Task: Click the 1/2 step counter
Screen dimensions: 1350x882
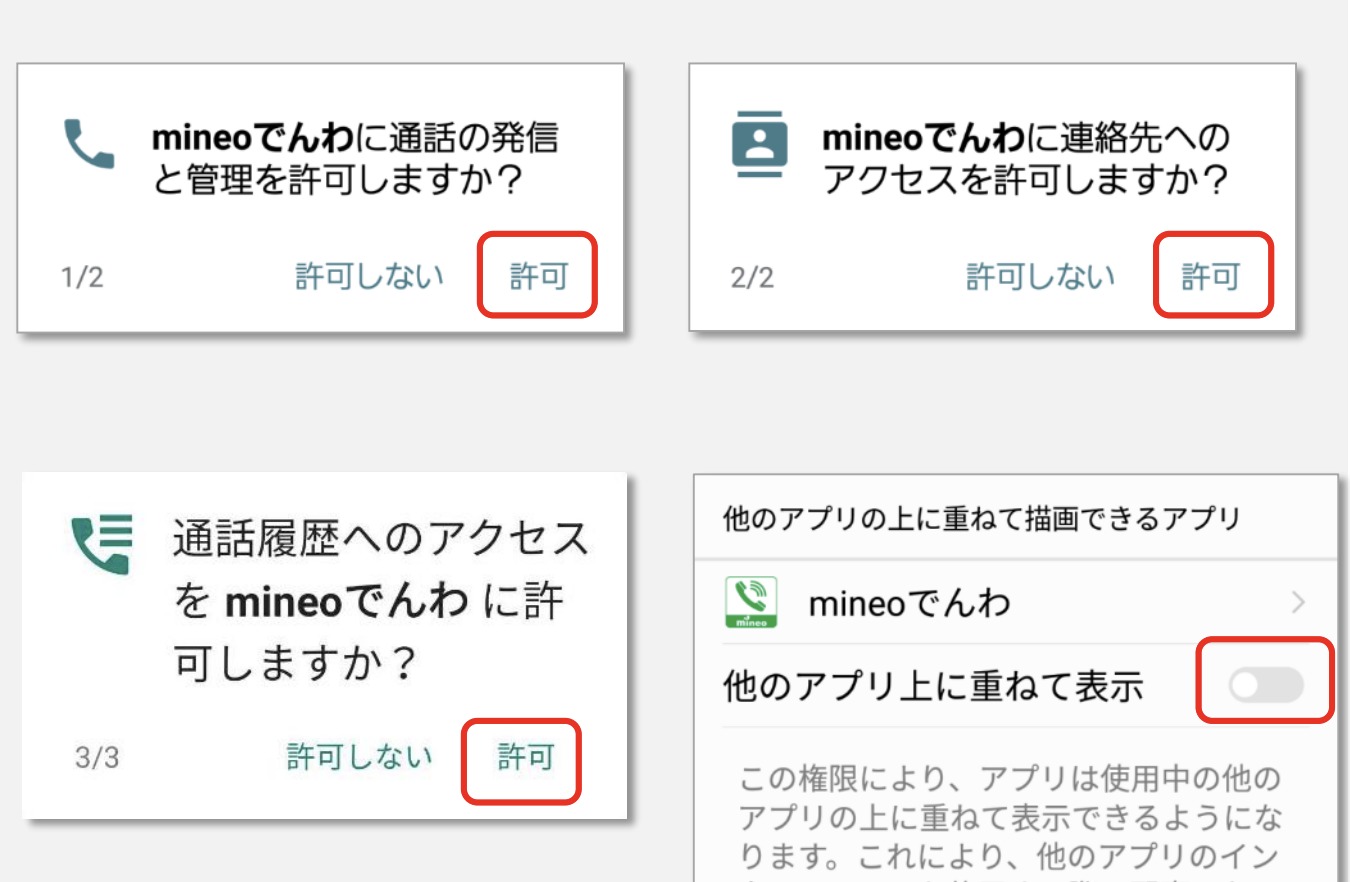Action: point(82,277)
